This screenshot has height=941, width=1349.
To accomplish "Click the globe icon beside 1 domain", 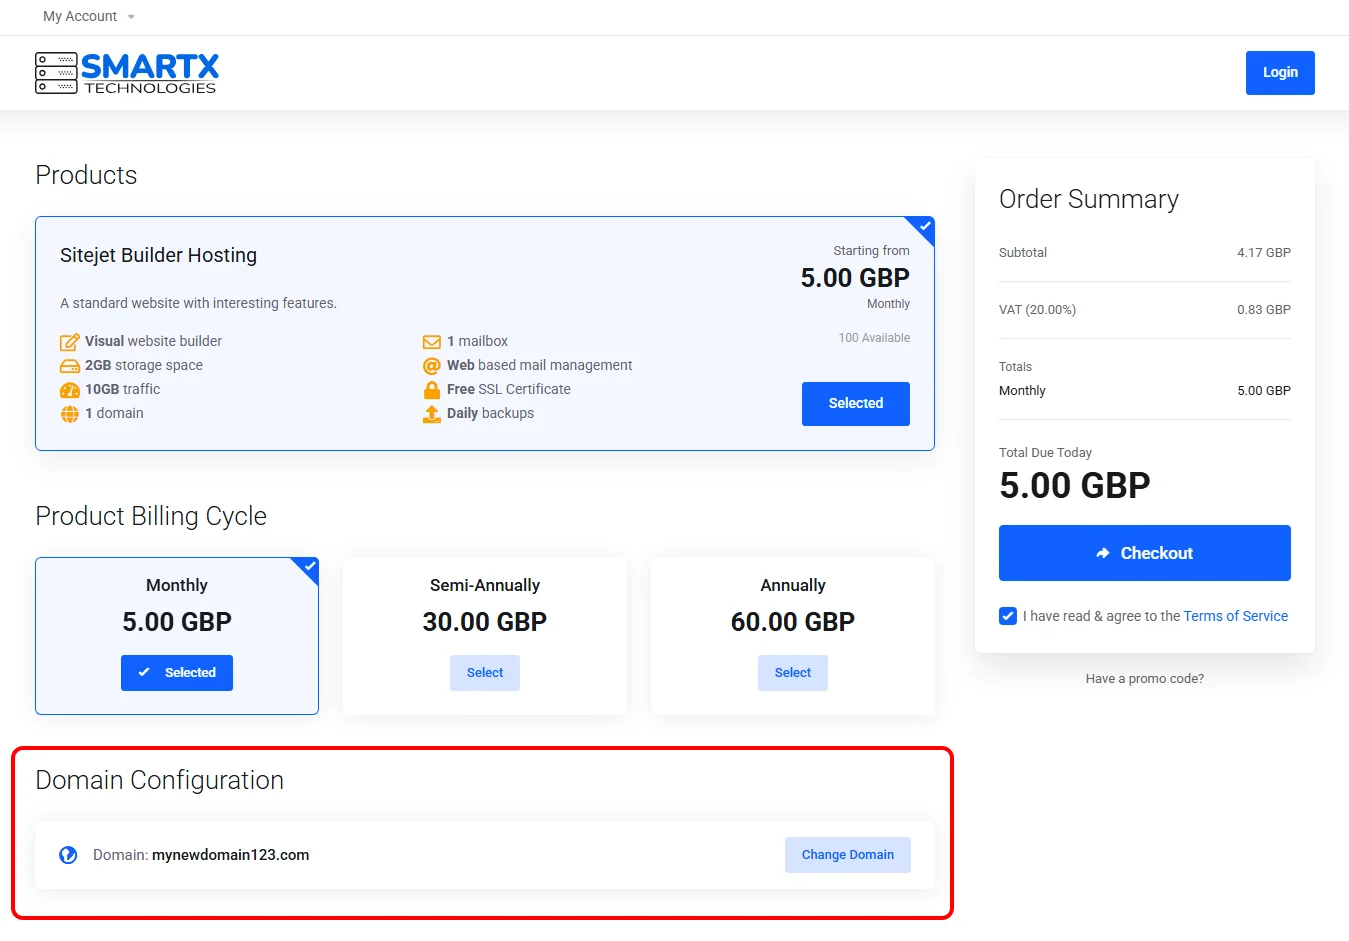I will coord(69,414).
